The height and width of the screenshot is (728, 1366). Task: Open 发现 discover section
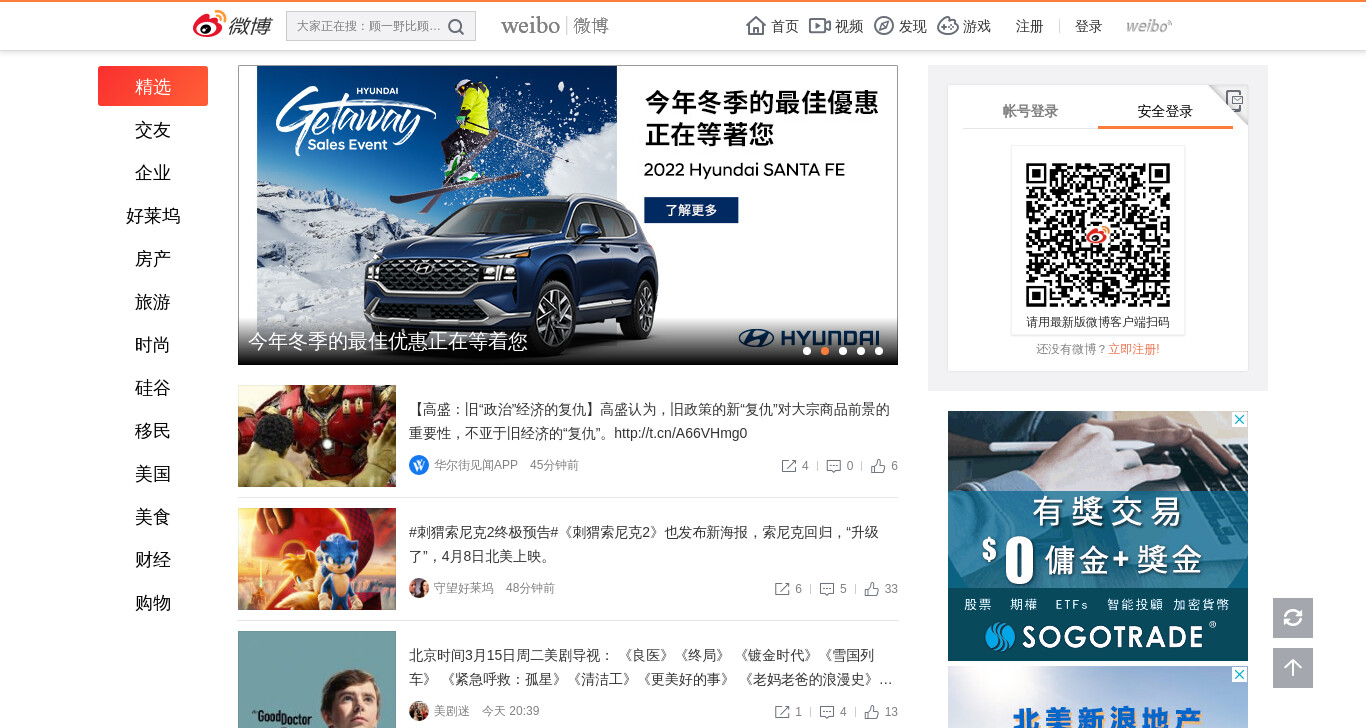(900, 26)
